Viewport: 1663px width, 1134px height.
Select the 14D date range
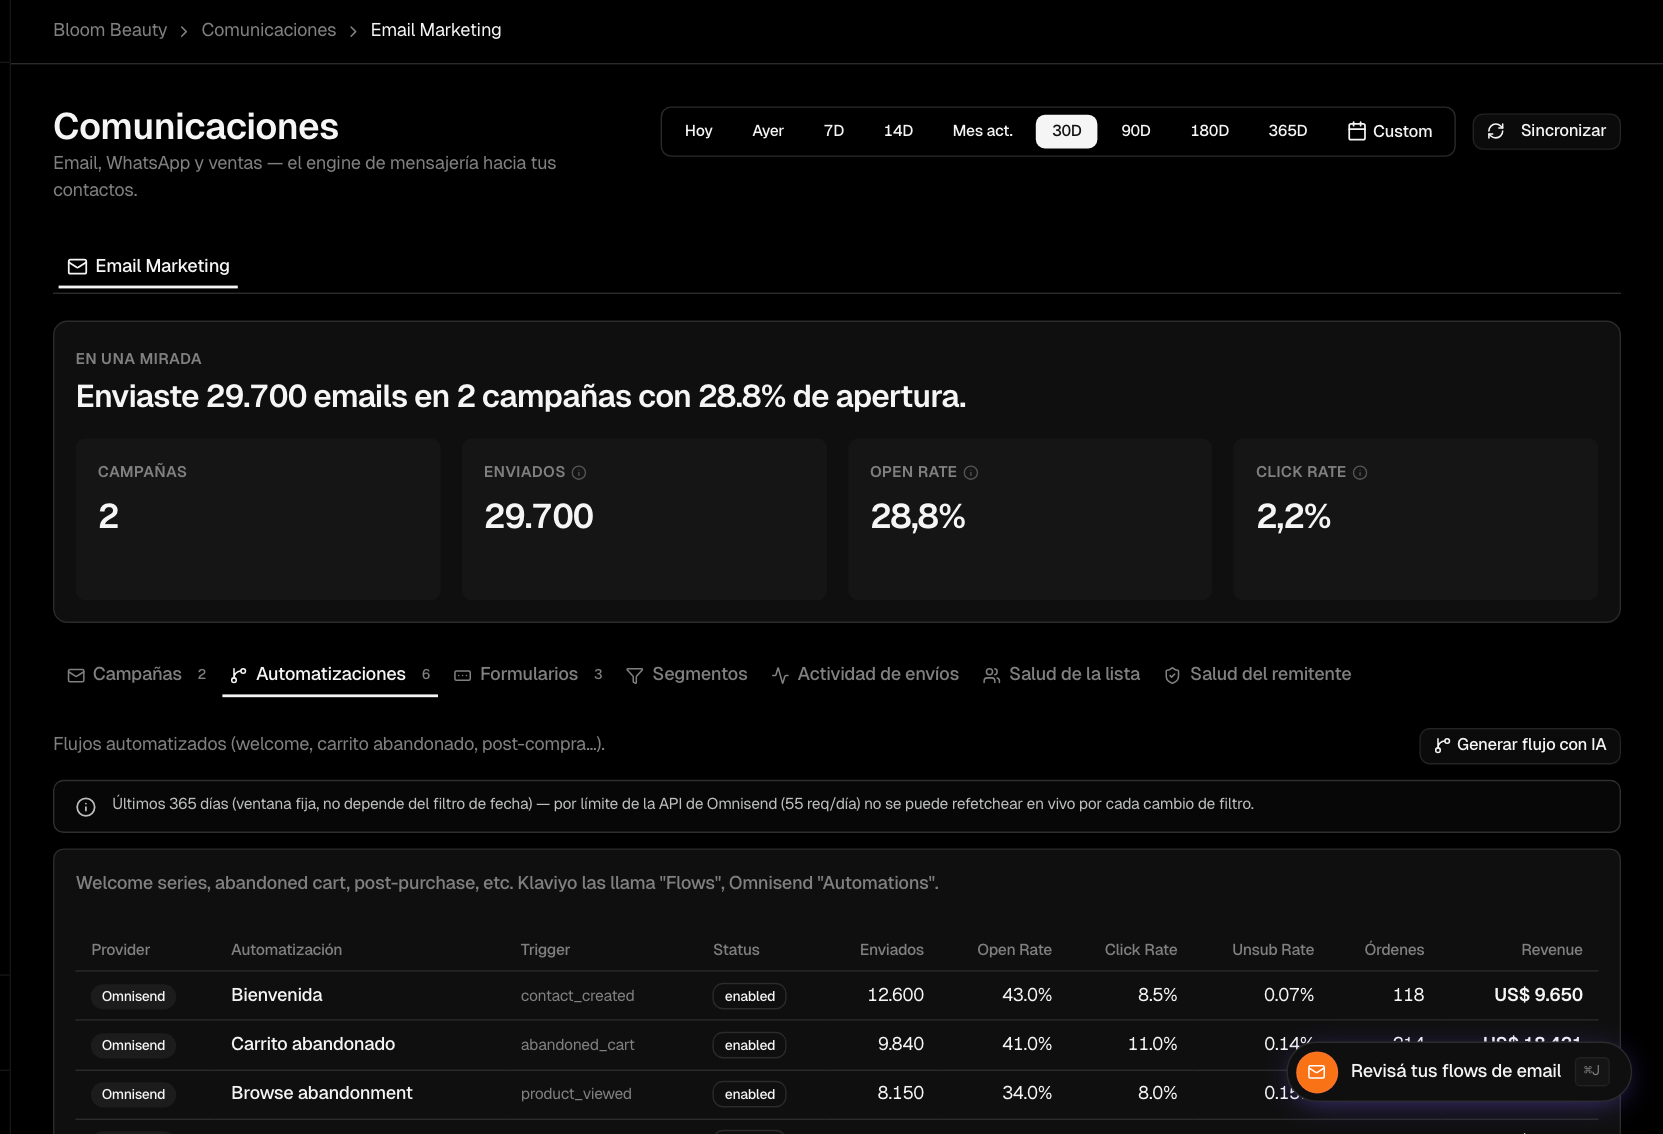click(x=898, y=131)
